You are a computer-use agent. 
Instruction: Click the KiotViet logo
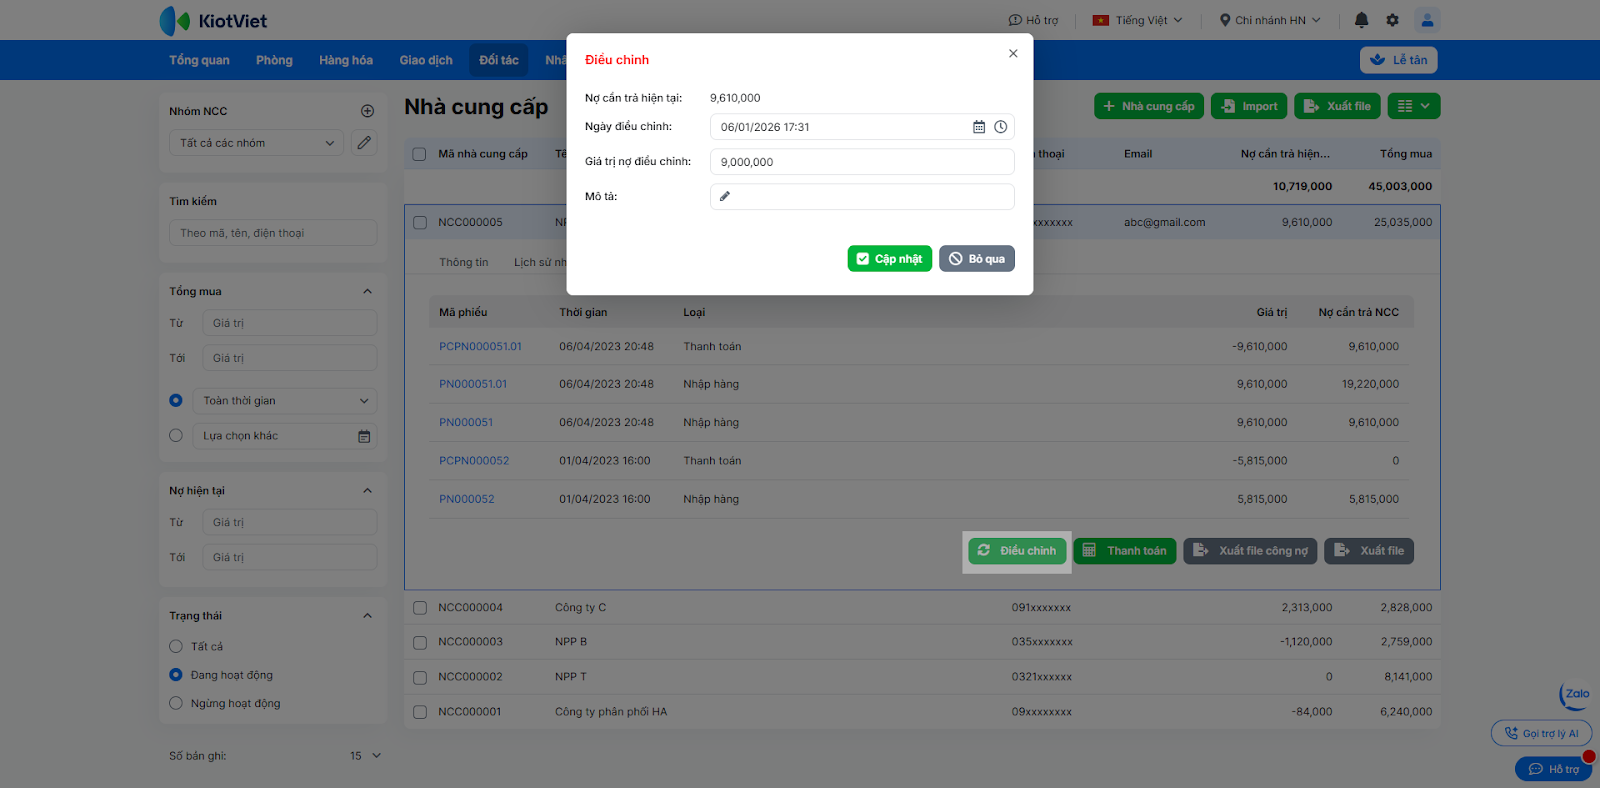click(213, 21)
